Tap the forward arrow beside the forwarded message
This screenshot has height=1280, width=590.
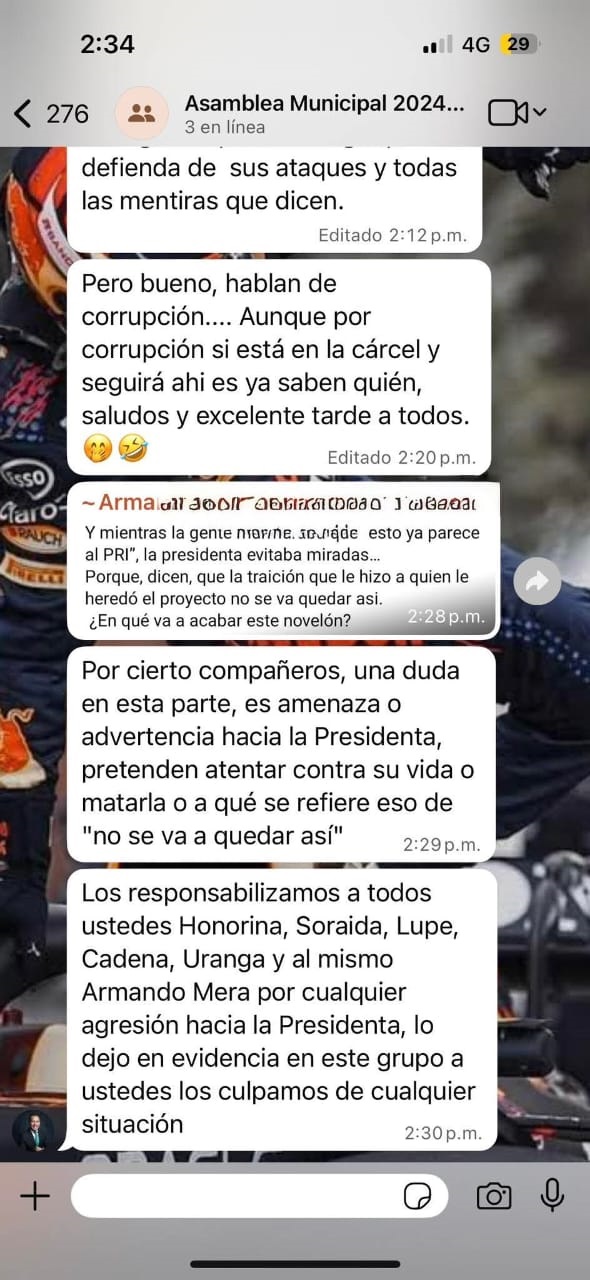[x=538, y=582]
